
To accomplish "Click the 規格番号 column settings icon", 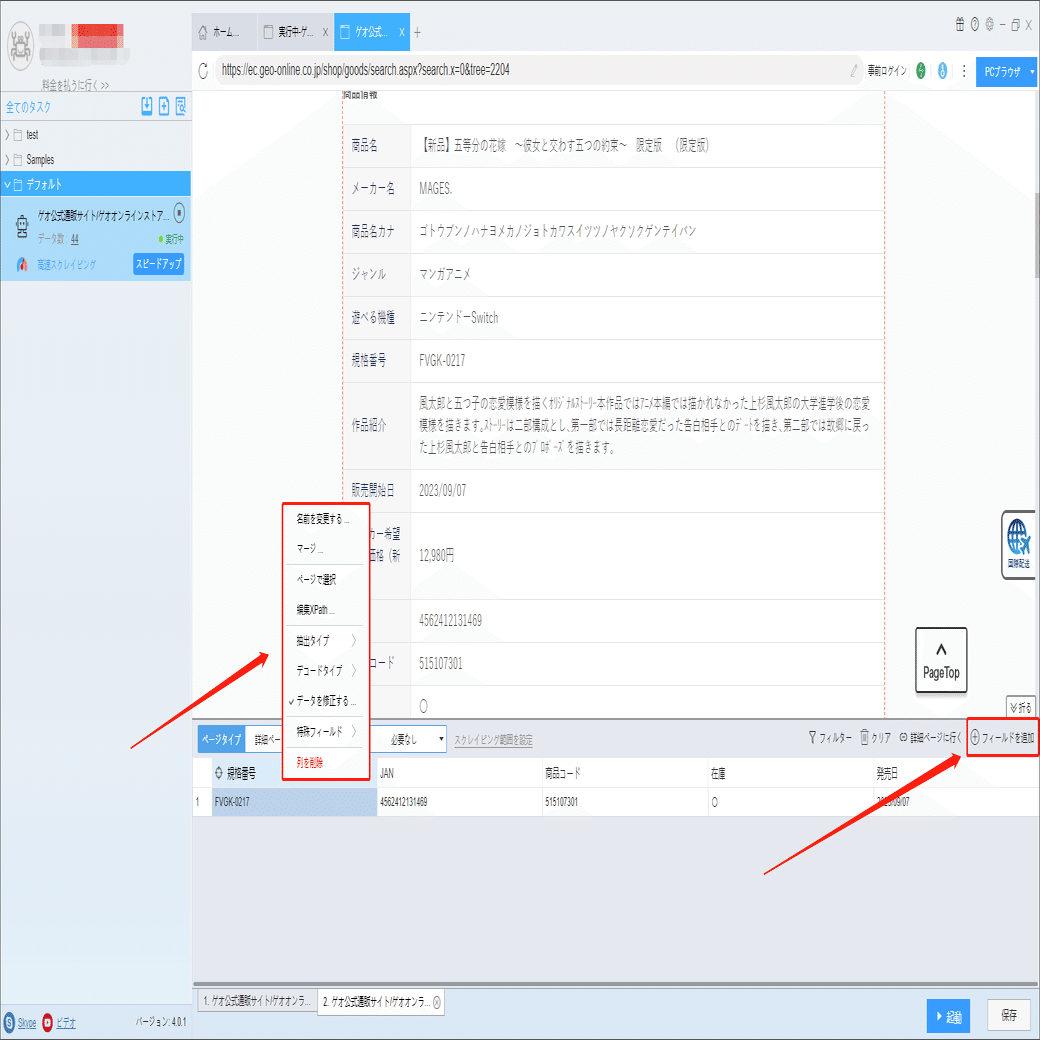I will tap(219, 773).
